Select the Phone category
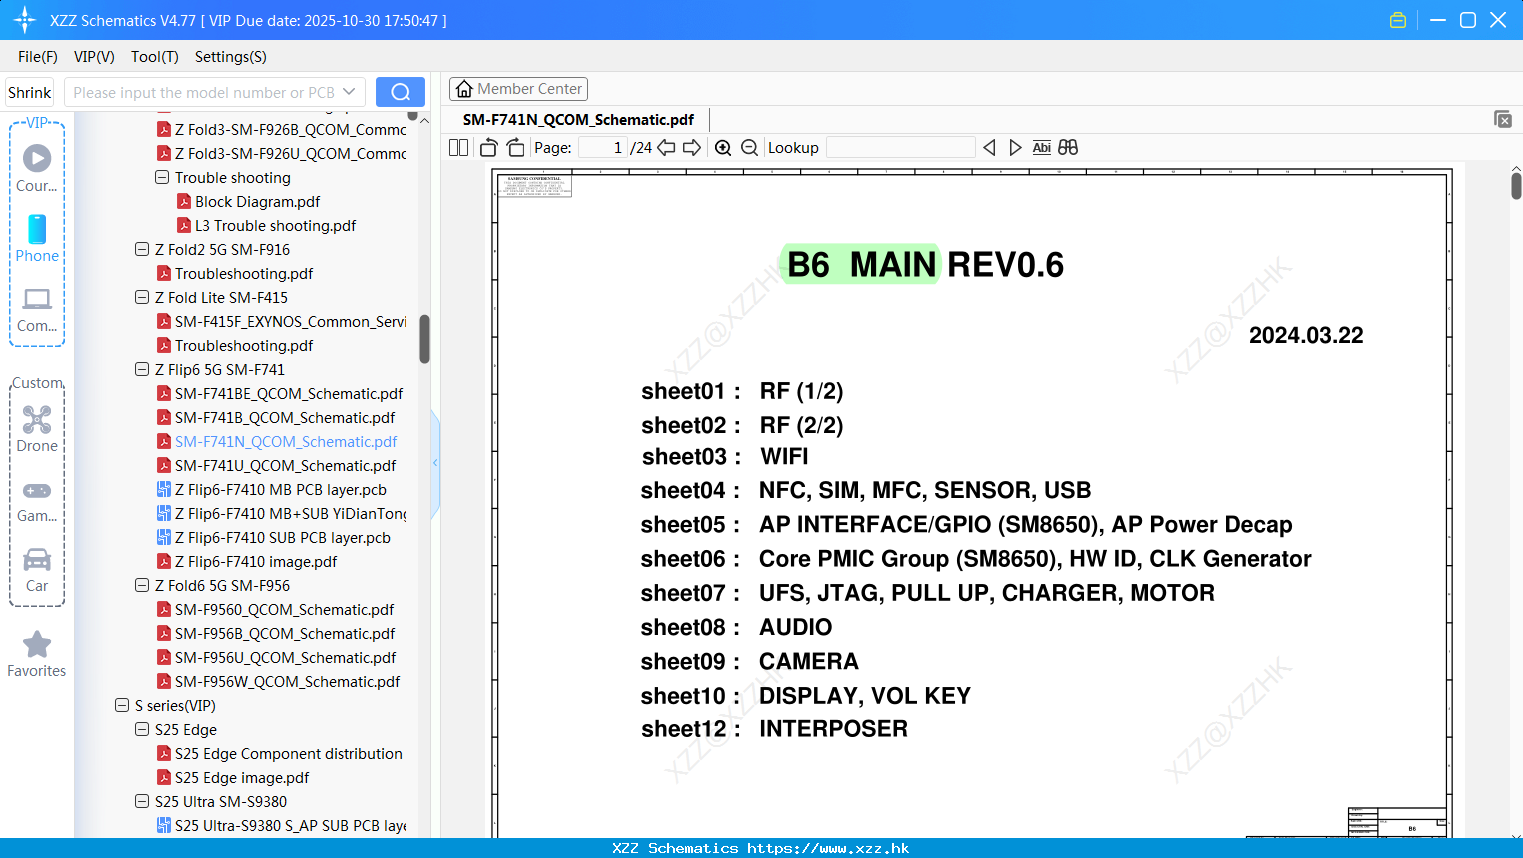This screenshot has height=858, width=1523. click(37, 238)
